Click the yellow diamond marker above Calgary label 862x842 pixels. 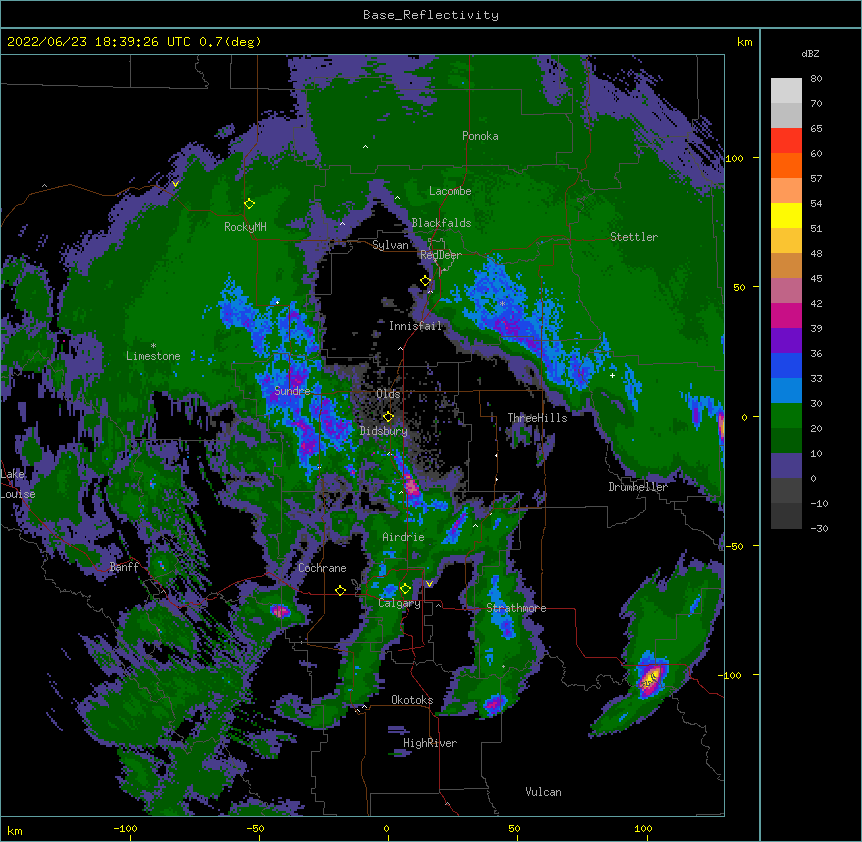pyautogui.click(x=405, y=589)
